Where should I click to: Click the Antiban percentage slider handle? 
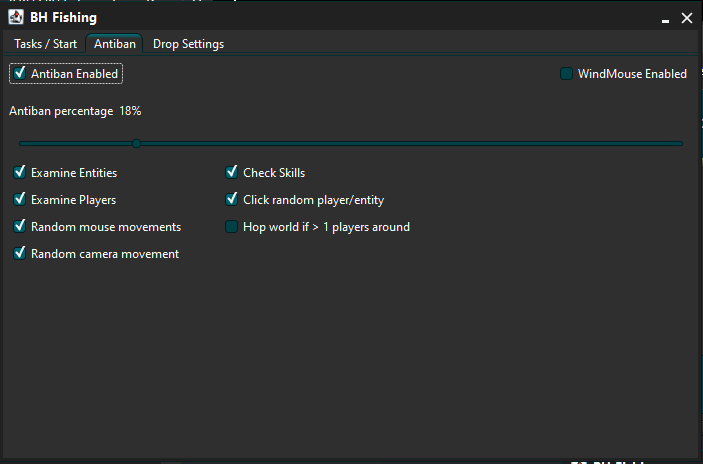pos(136,143)
